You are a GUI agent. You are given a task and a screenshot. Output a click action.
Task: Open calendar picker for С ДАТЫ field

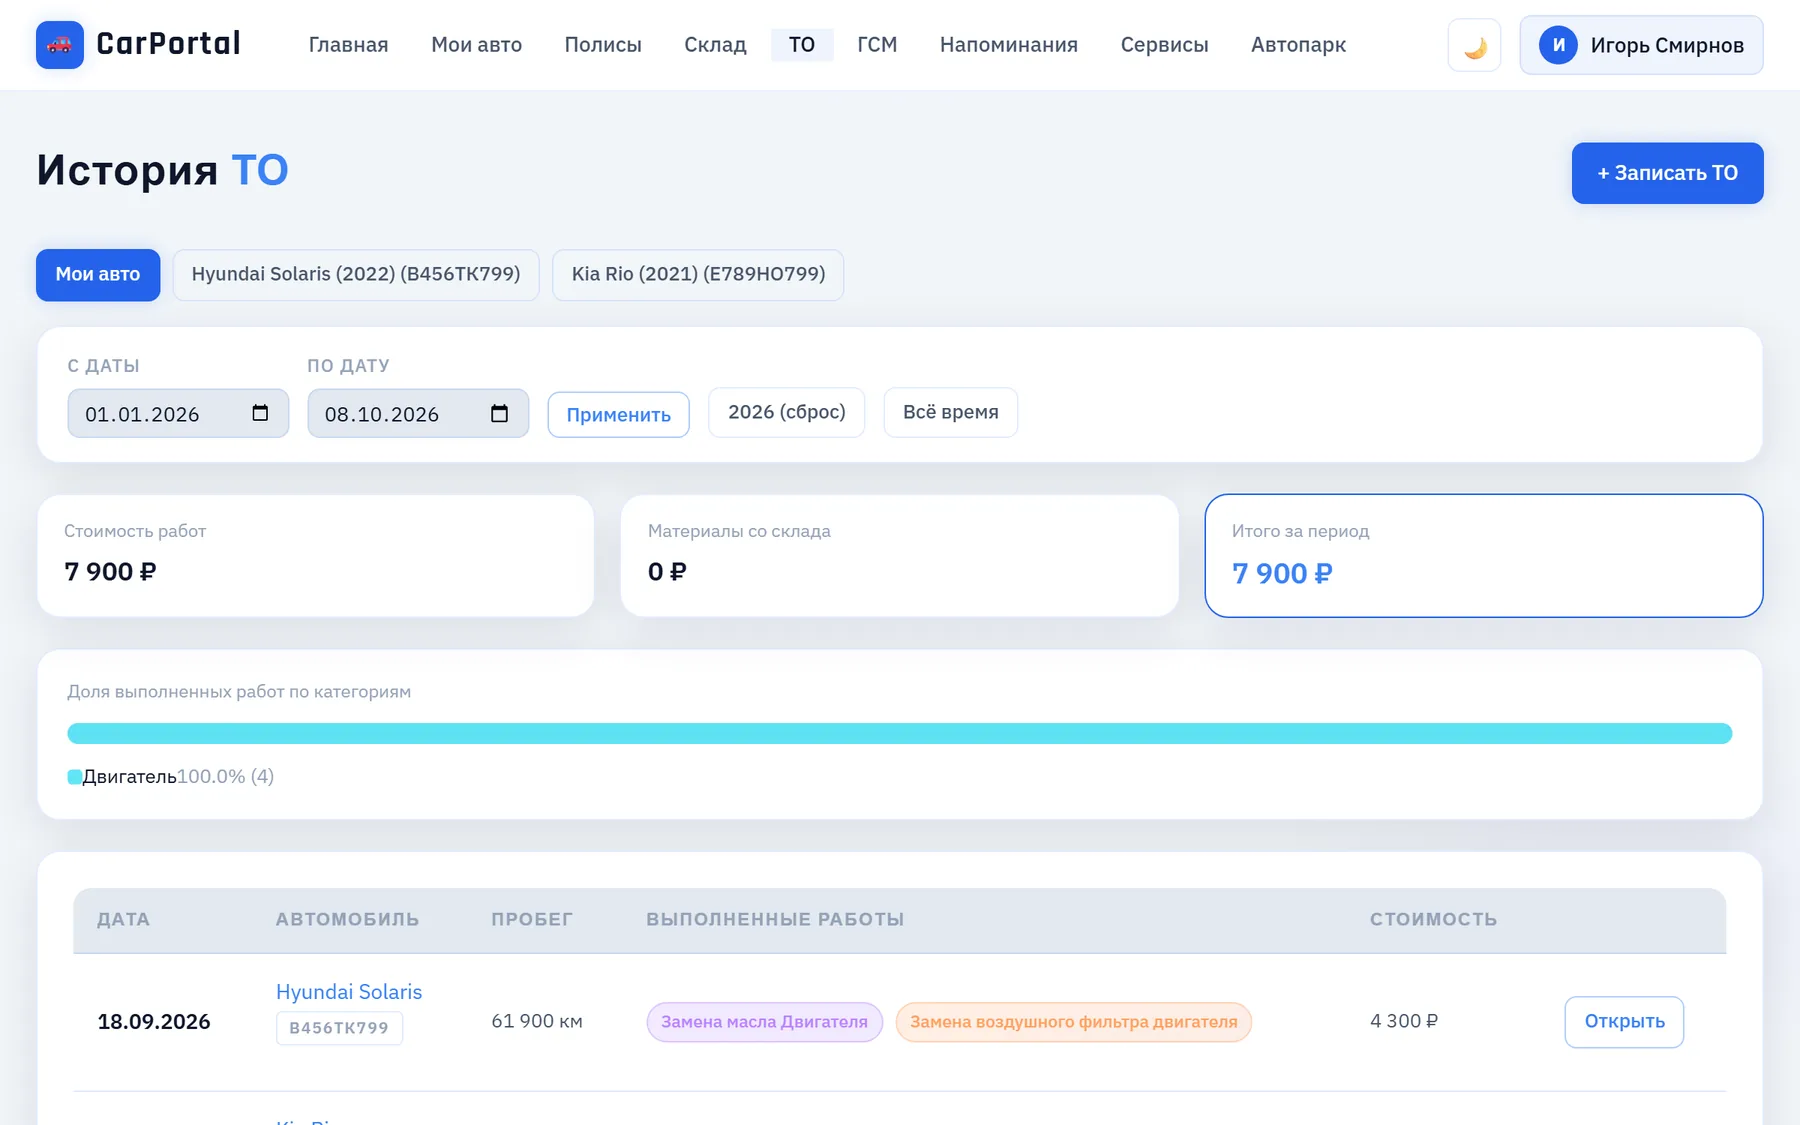pos(260,413)
